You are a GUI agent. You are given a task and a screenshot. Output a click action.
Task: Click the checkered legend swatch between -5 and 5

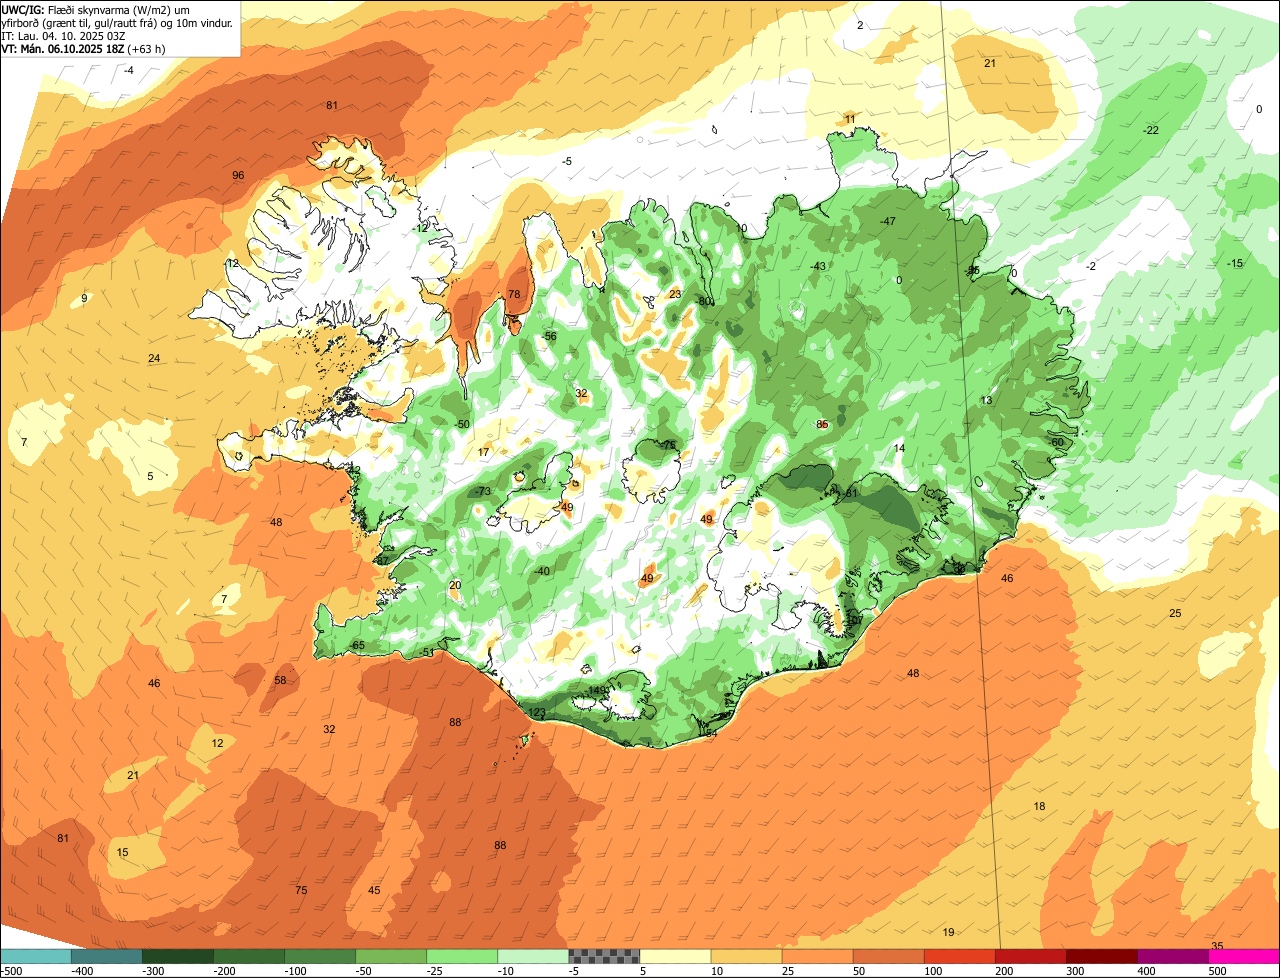[604, 956]
